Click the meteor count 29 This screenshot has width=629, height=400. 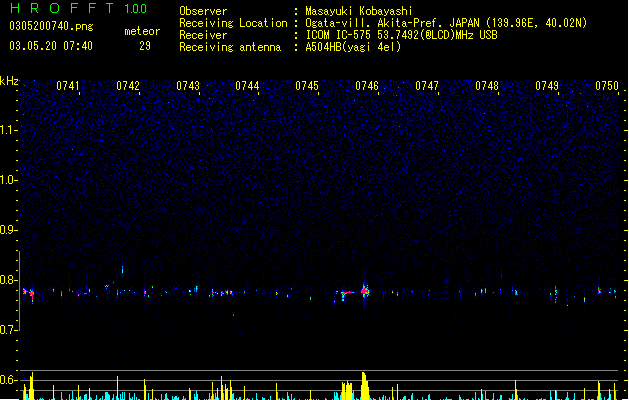(145, 46)
